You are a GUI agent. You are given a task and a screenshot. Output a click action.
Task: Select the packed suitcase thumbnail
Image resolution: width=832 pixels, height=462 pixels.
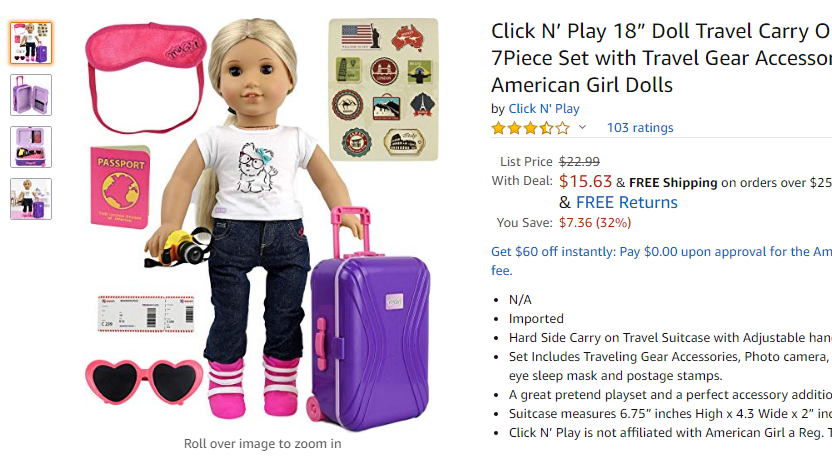31,147
